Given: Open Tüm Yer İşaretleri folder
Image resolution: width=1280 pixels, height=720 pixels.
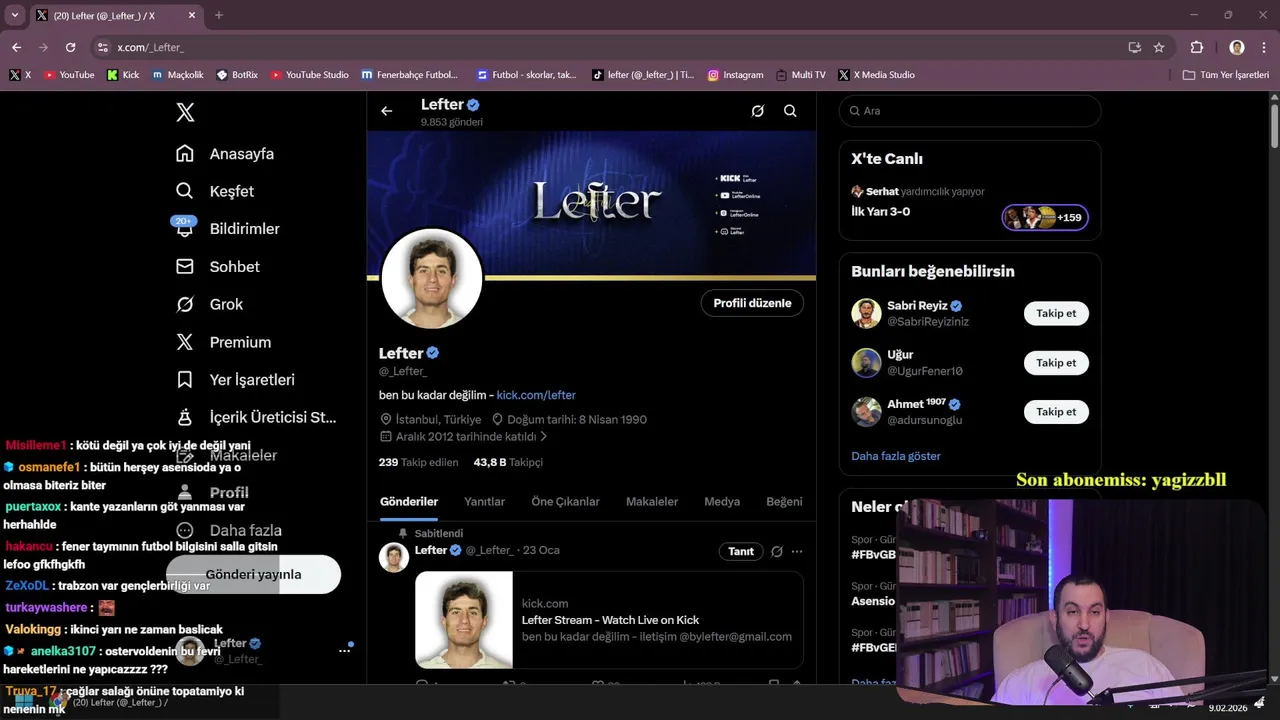Looking at the screenshot, I should pos(1225,75).
